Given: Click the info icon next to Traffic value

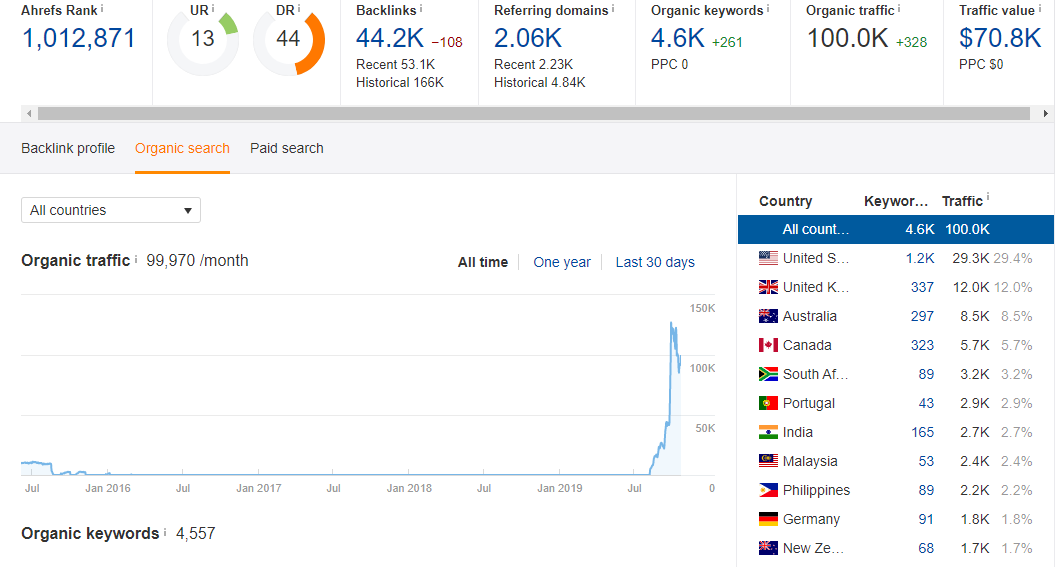Looking at the screenshot, I should click(x=1041, y=8).
